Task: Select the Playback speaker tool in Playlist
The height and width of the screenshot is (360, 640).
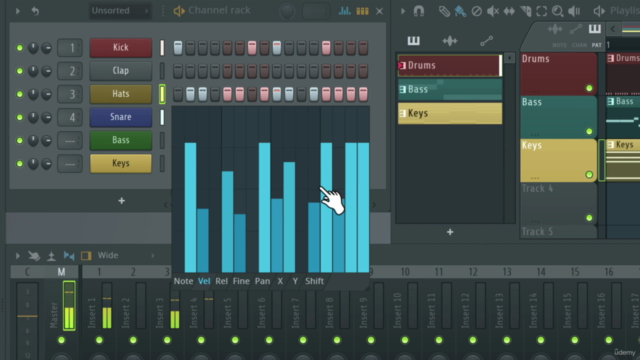Action: [x=574, y=11]
